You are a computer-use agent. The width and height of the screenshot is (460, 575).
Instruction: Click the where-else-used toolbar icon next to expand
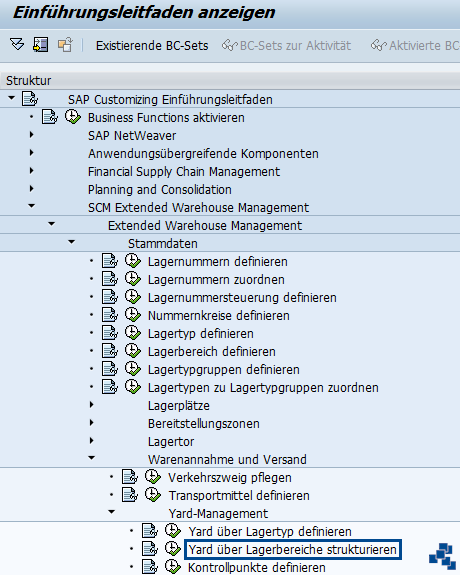(x=41, y=45)
